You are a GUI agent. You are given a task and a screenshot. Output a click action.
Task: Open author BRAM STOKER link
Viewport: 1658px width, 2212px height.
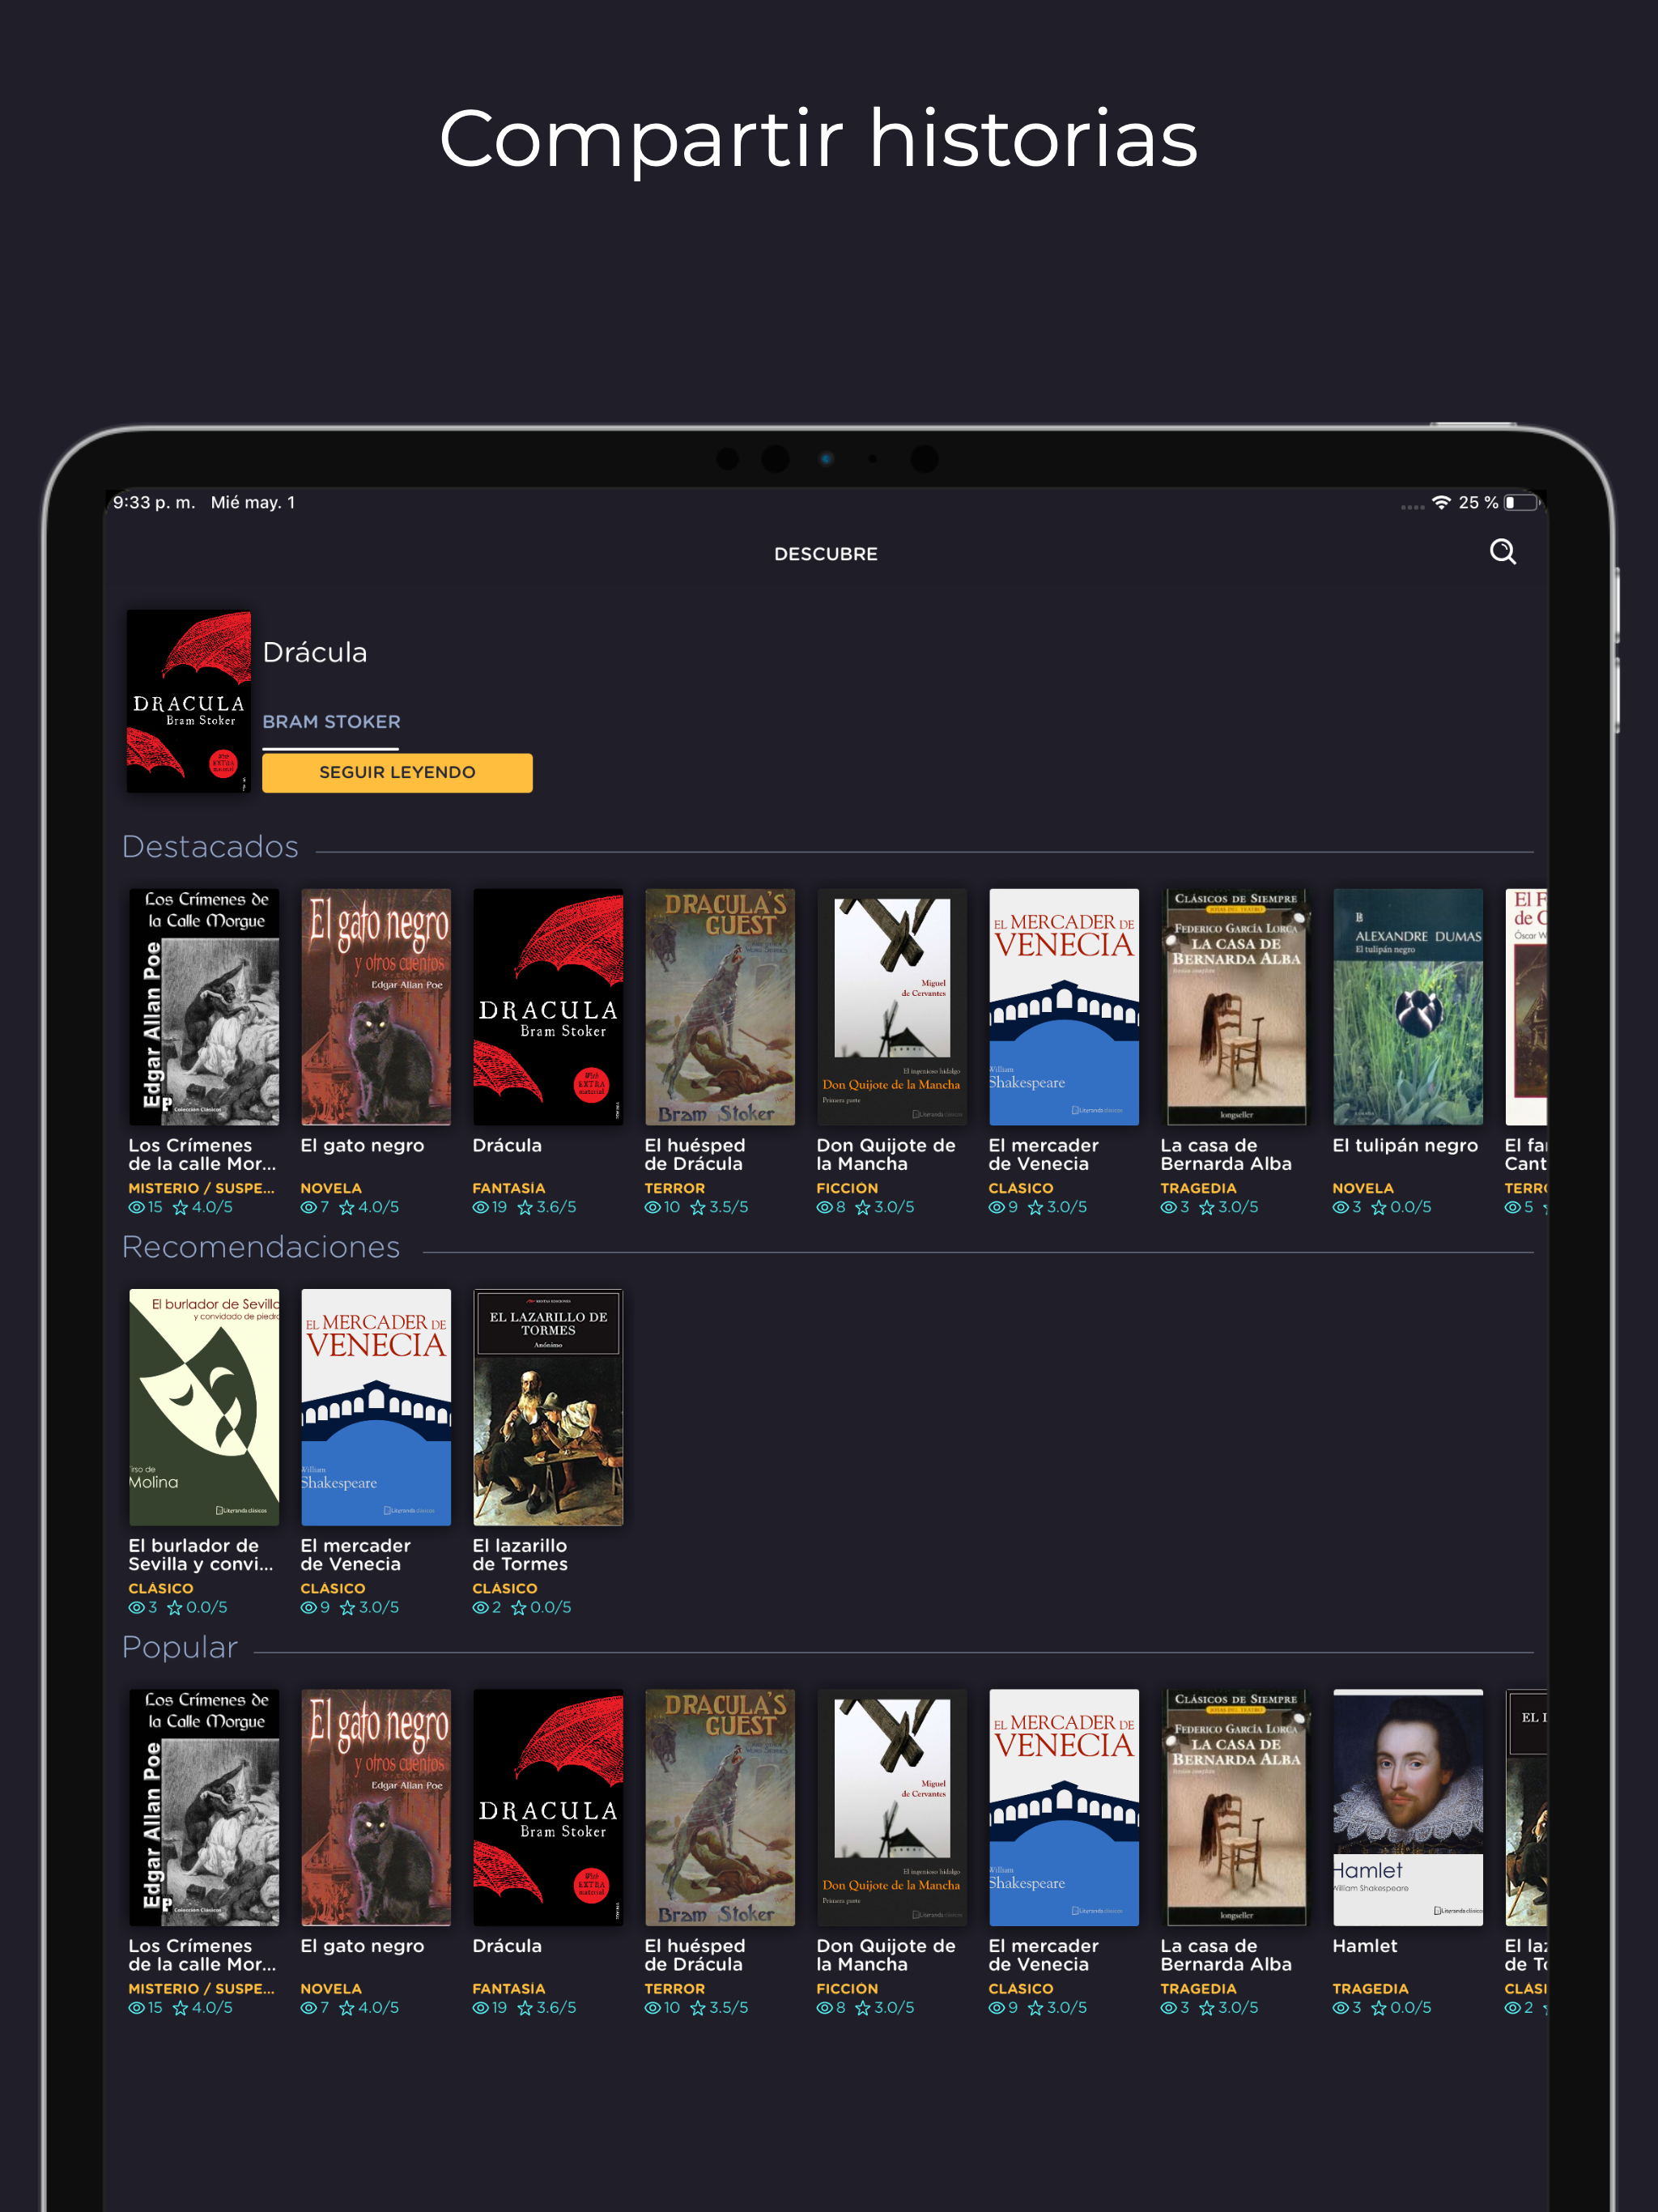(x=331, y=721)
